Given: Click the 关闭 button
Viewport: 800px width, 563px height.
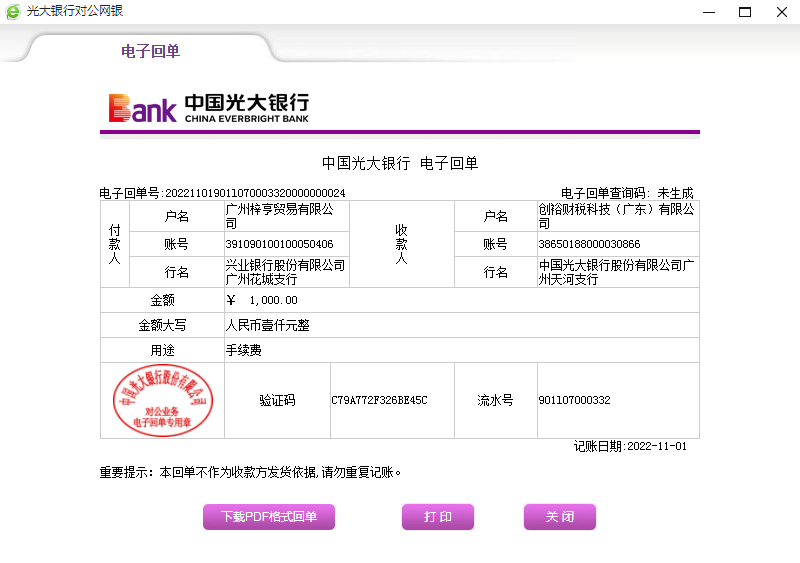Looking at the screenshot, I should (x=560, y=517).
